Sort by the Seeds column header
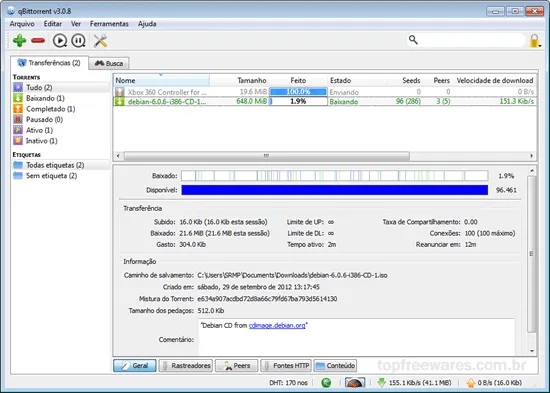This screenshot has width=550, height=393. coord(404,80)
